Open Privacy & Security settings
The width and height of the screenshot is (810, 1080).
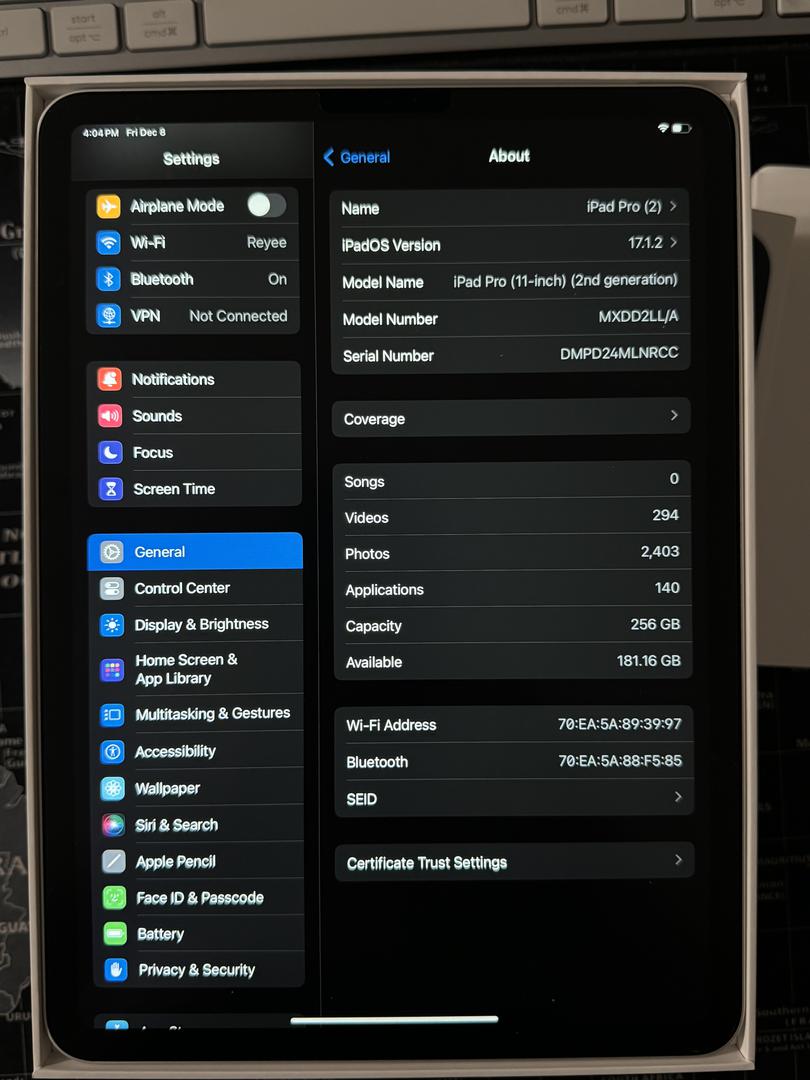[199, 970]
